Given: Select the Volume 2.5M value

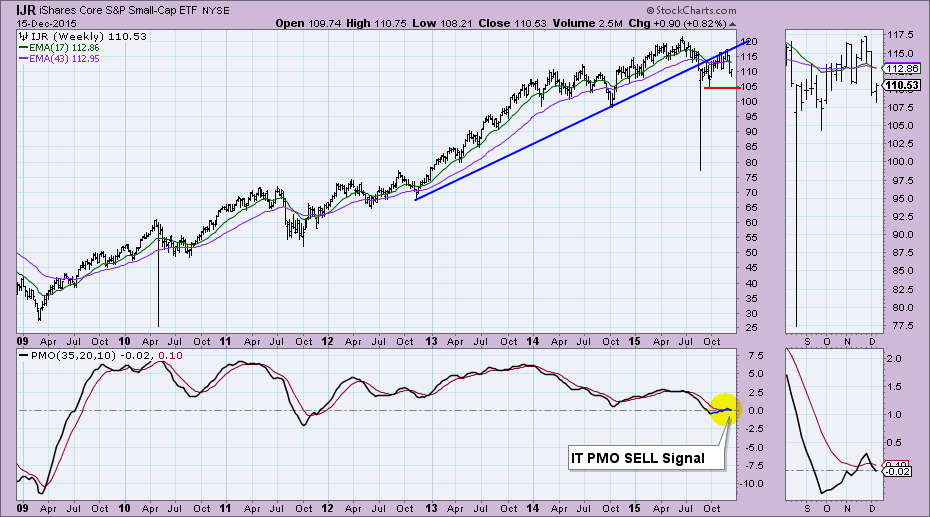Looking at the screenshot, I should (x=588, y=24).
